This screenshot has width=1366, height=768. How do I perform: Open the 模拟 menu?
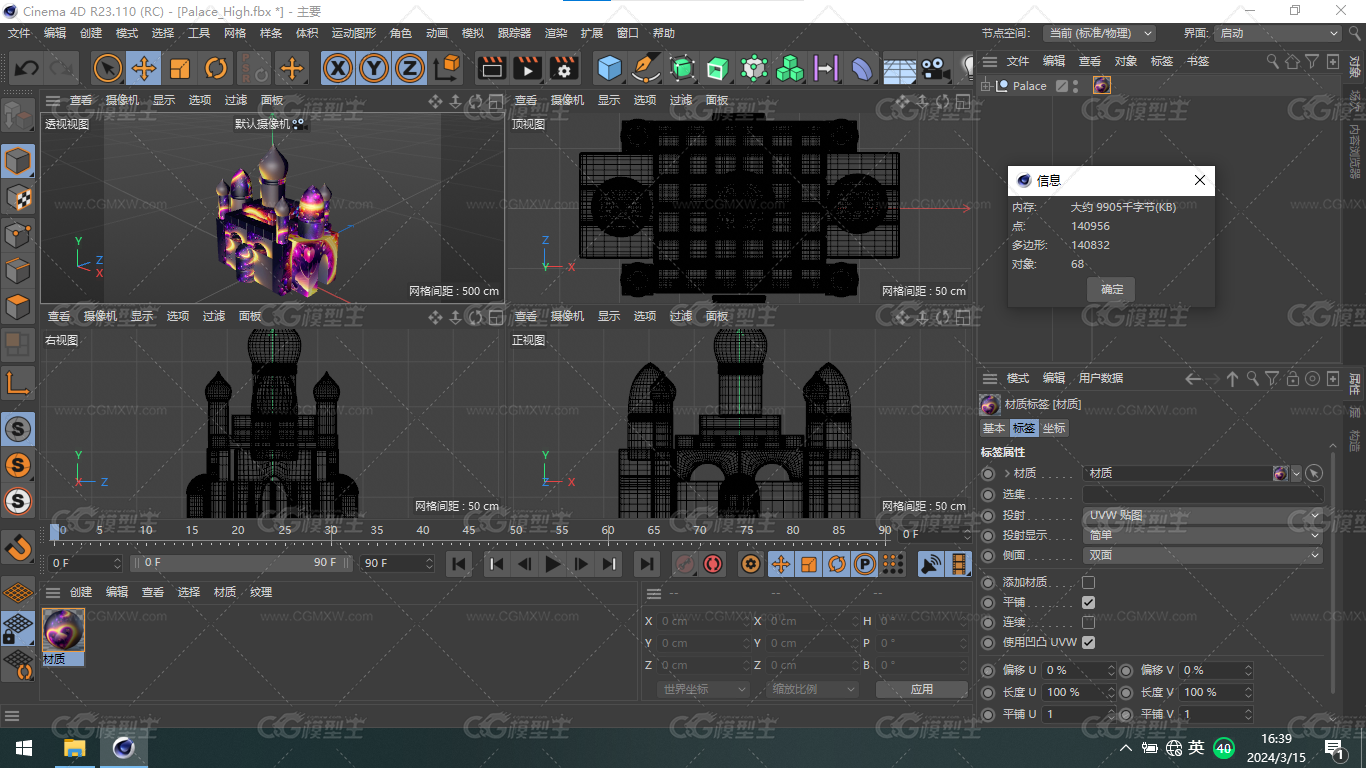(x=472, y=33)
